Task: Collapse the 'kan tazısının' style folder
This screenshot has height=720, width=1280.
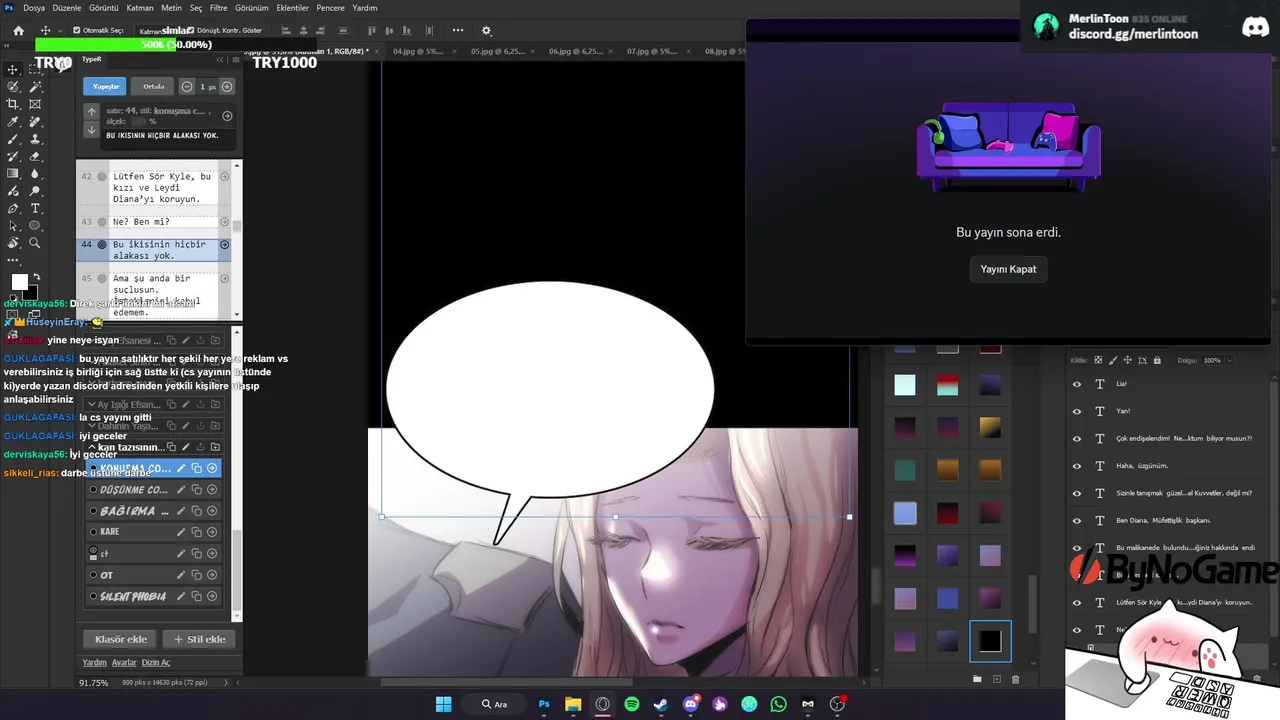Action: point(92,447)
